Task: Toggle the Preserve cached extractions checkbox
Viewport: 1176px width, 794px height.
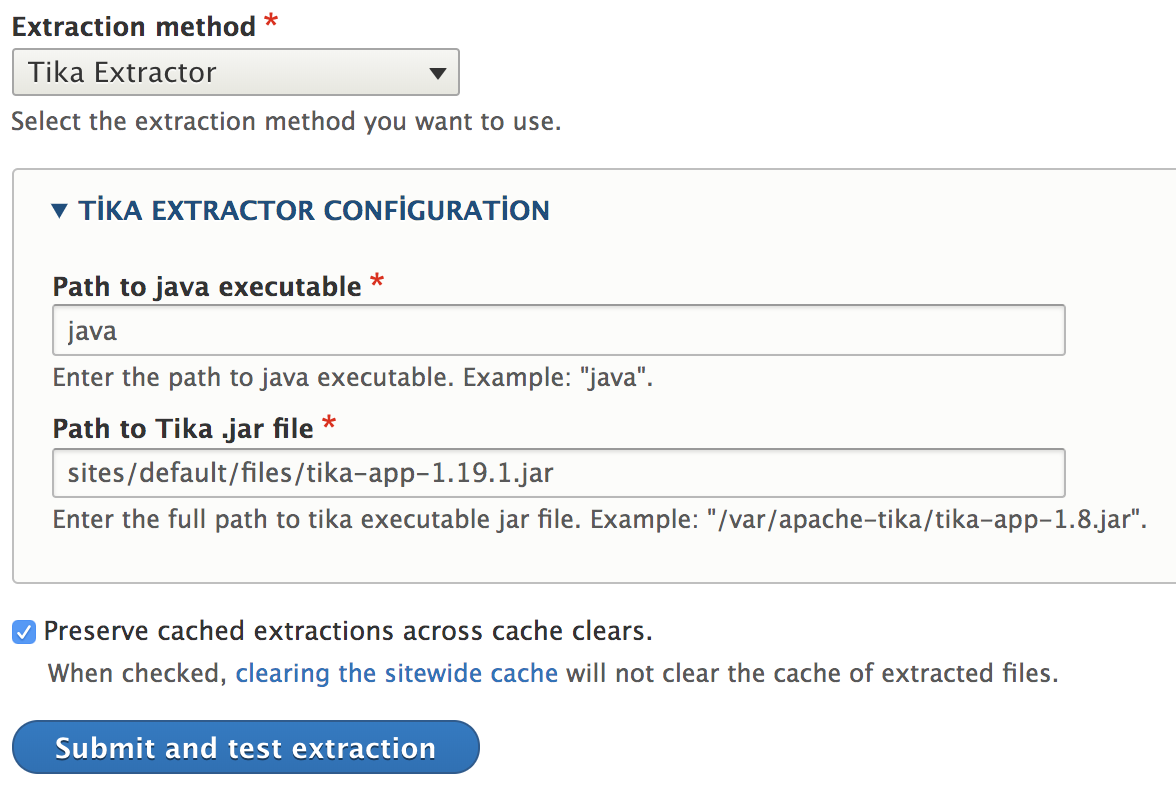Action: (23, 632)
